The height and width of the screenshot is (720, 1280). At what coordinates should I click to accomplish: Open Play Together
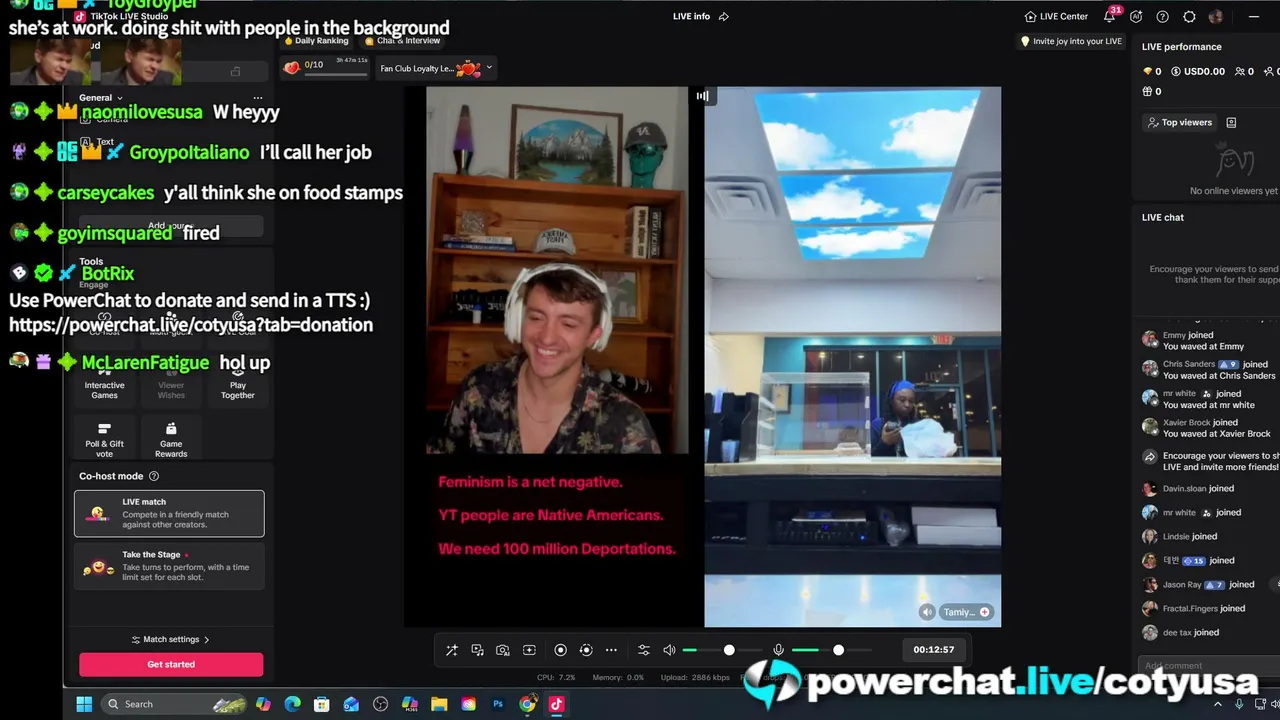tap(238, 385)
